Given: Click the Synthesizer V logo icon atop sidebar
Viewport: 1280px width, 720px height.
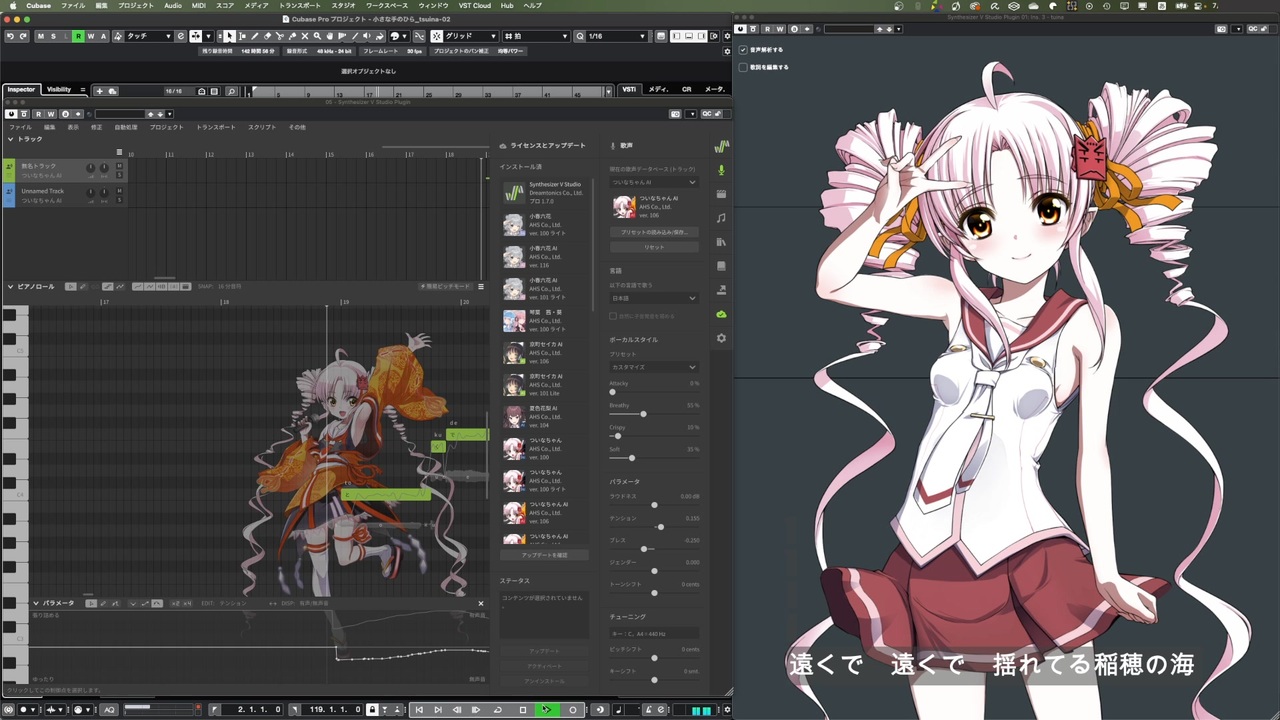Looking at the screenshot, I should pos(721,146).
